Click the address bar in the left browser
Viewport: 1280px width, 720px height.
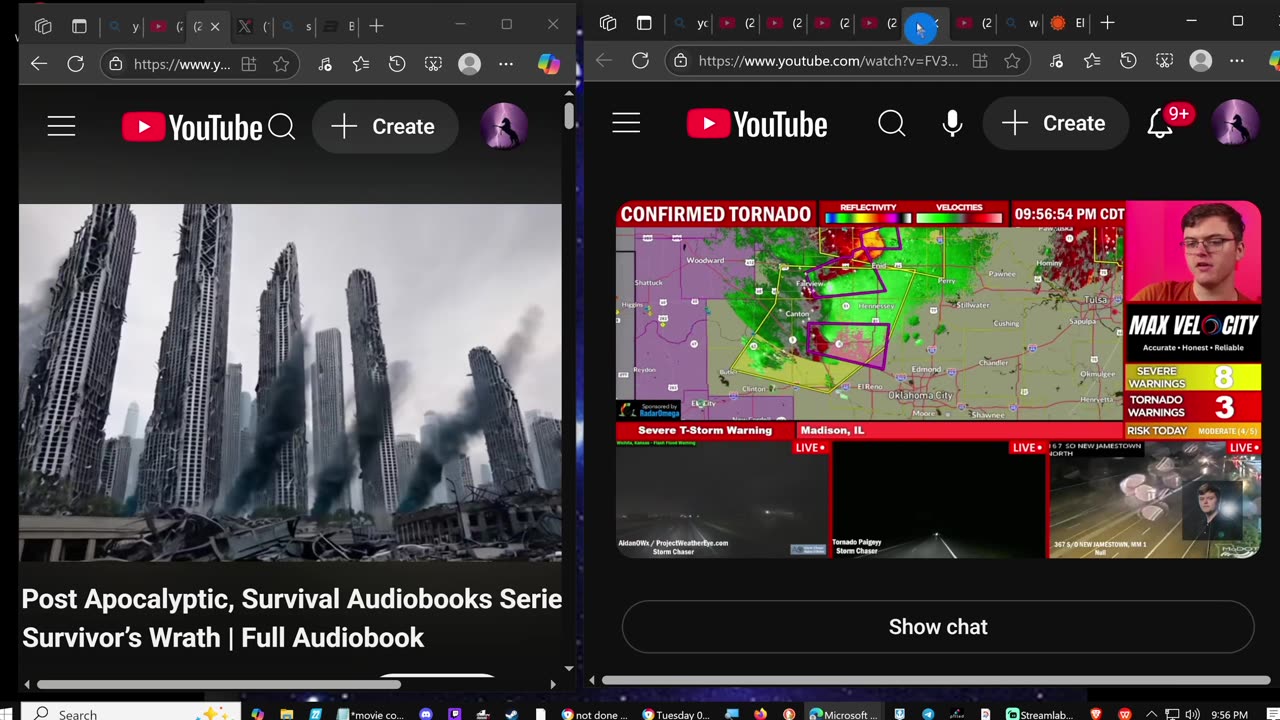pos(182,64)
